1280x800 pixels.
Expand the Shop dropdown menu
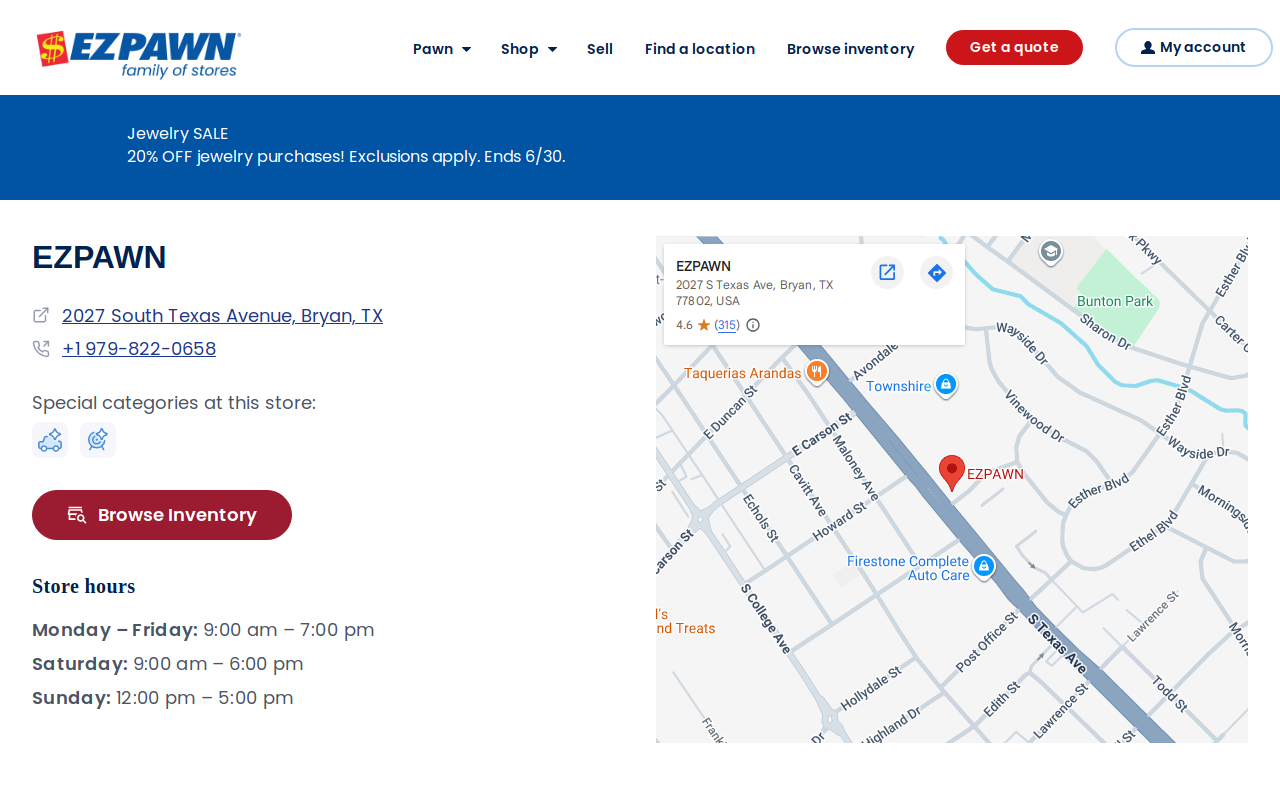click(x=529, y=49)
